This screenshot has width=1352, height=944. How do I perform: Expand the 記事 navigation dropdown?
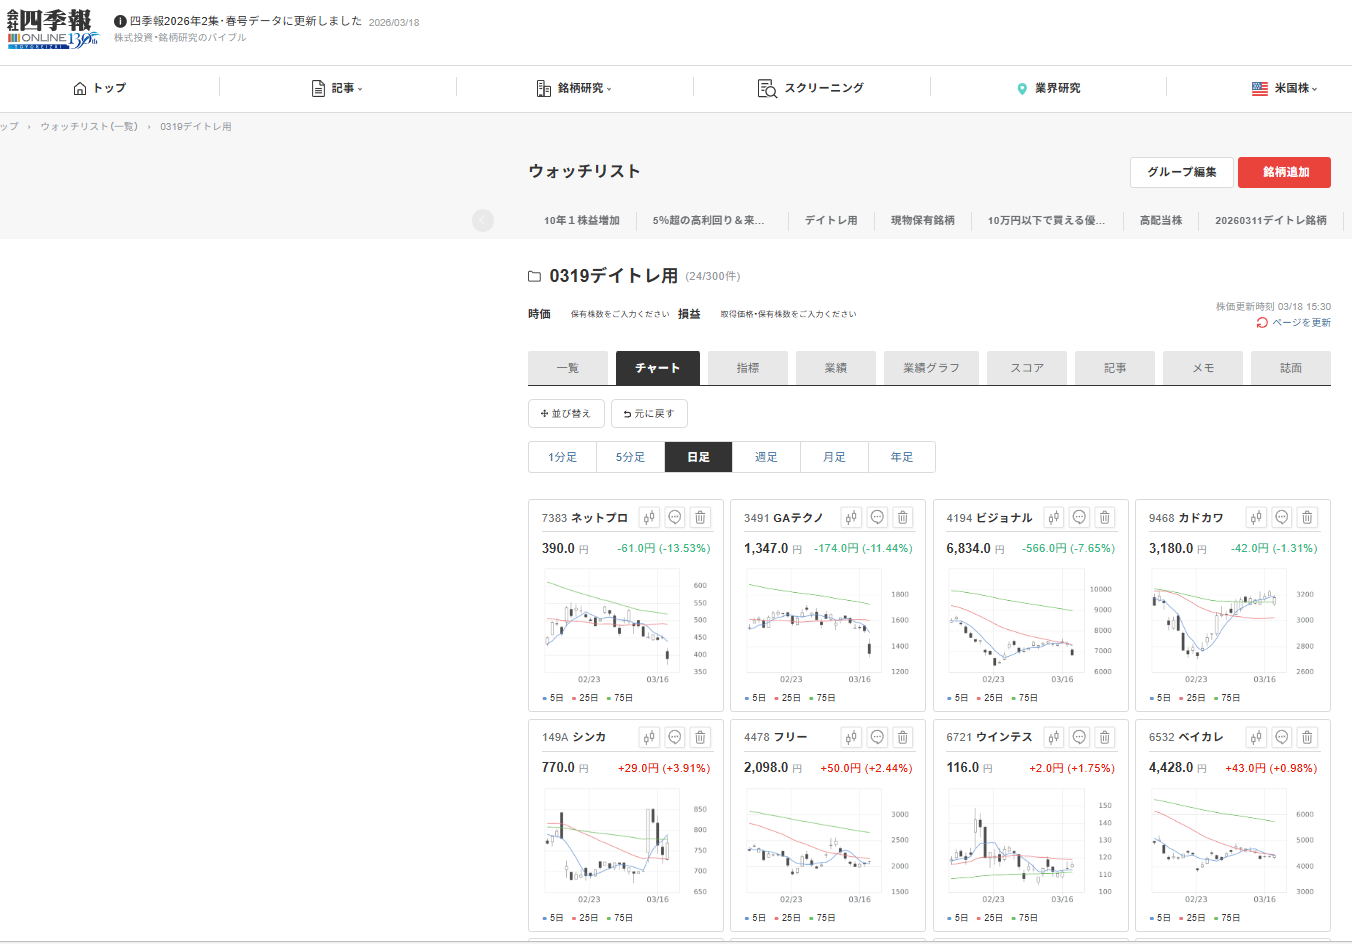coord(337,88)
